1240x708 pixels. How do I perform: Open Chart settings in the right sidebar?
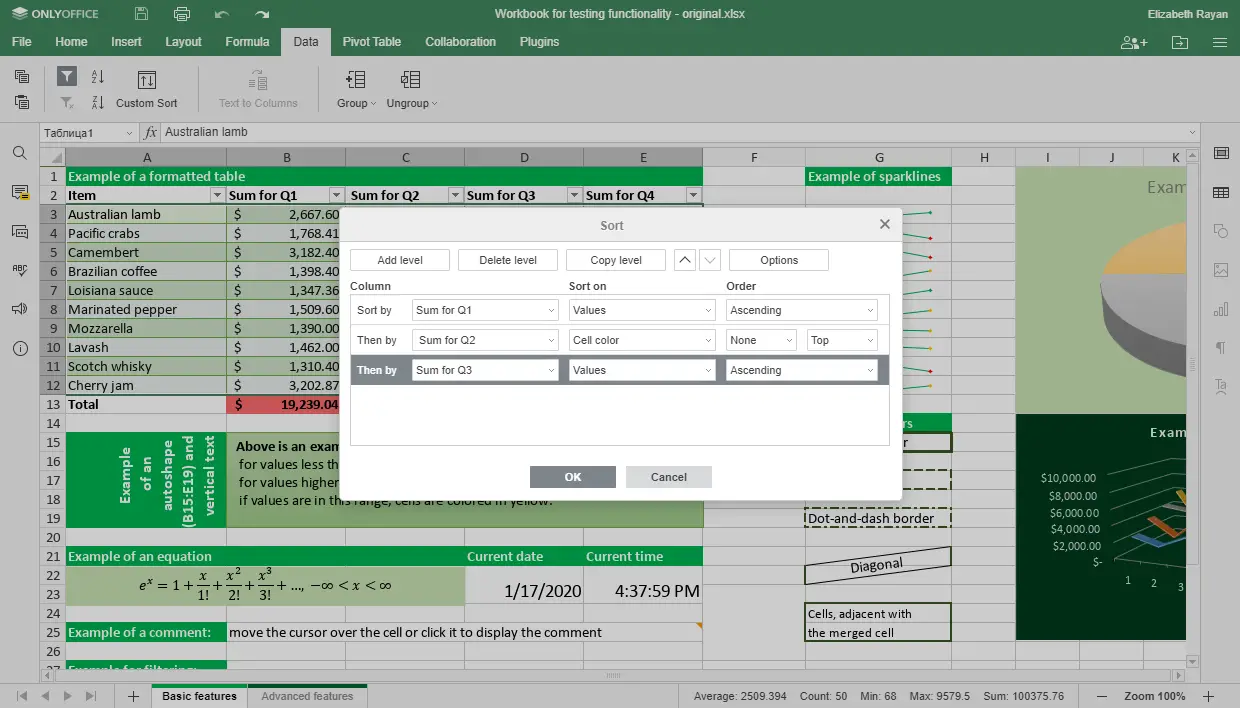[1221, 310]
